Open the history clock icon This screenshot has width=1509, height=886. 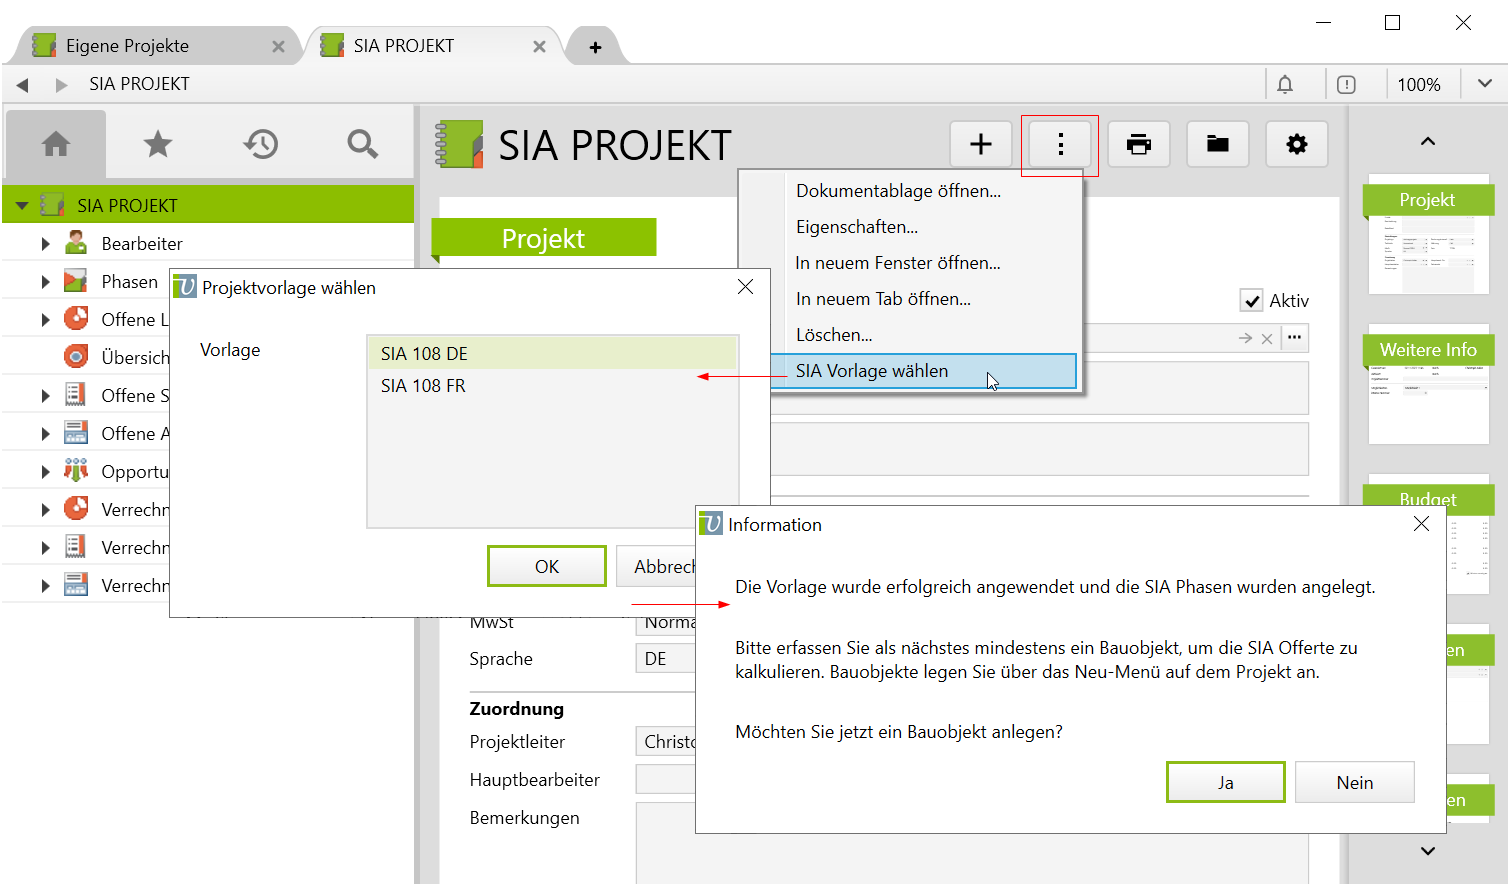coord(260,145)
